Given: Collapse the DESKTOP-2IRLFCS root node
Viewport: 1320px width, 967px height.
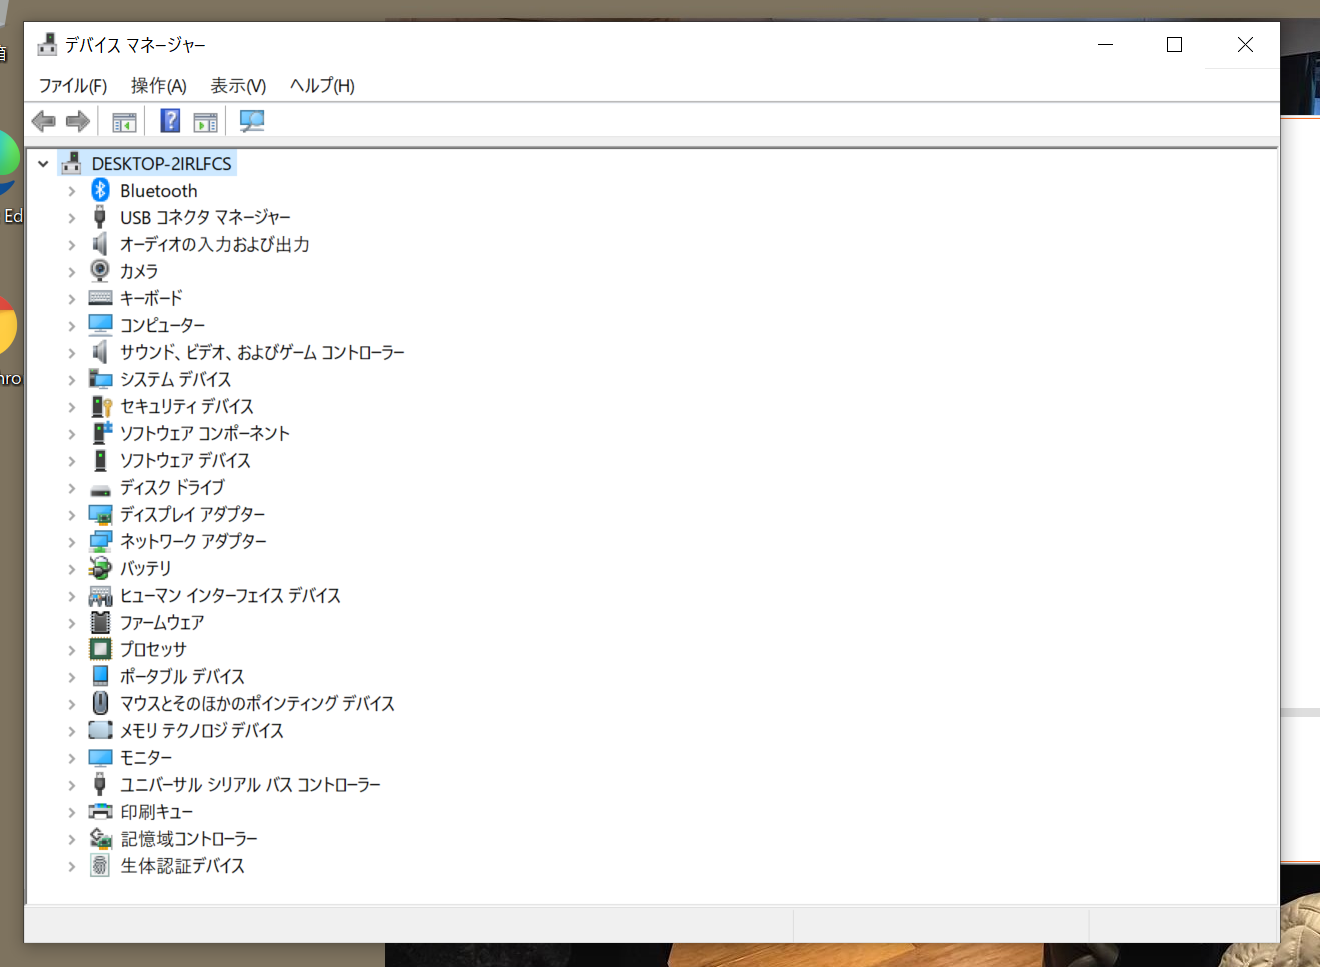Looking at the screenshot, I should click(x=43, y=164).
